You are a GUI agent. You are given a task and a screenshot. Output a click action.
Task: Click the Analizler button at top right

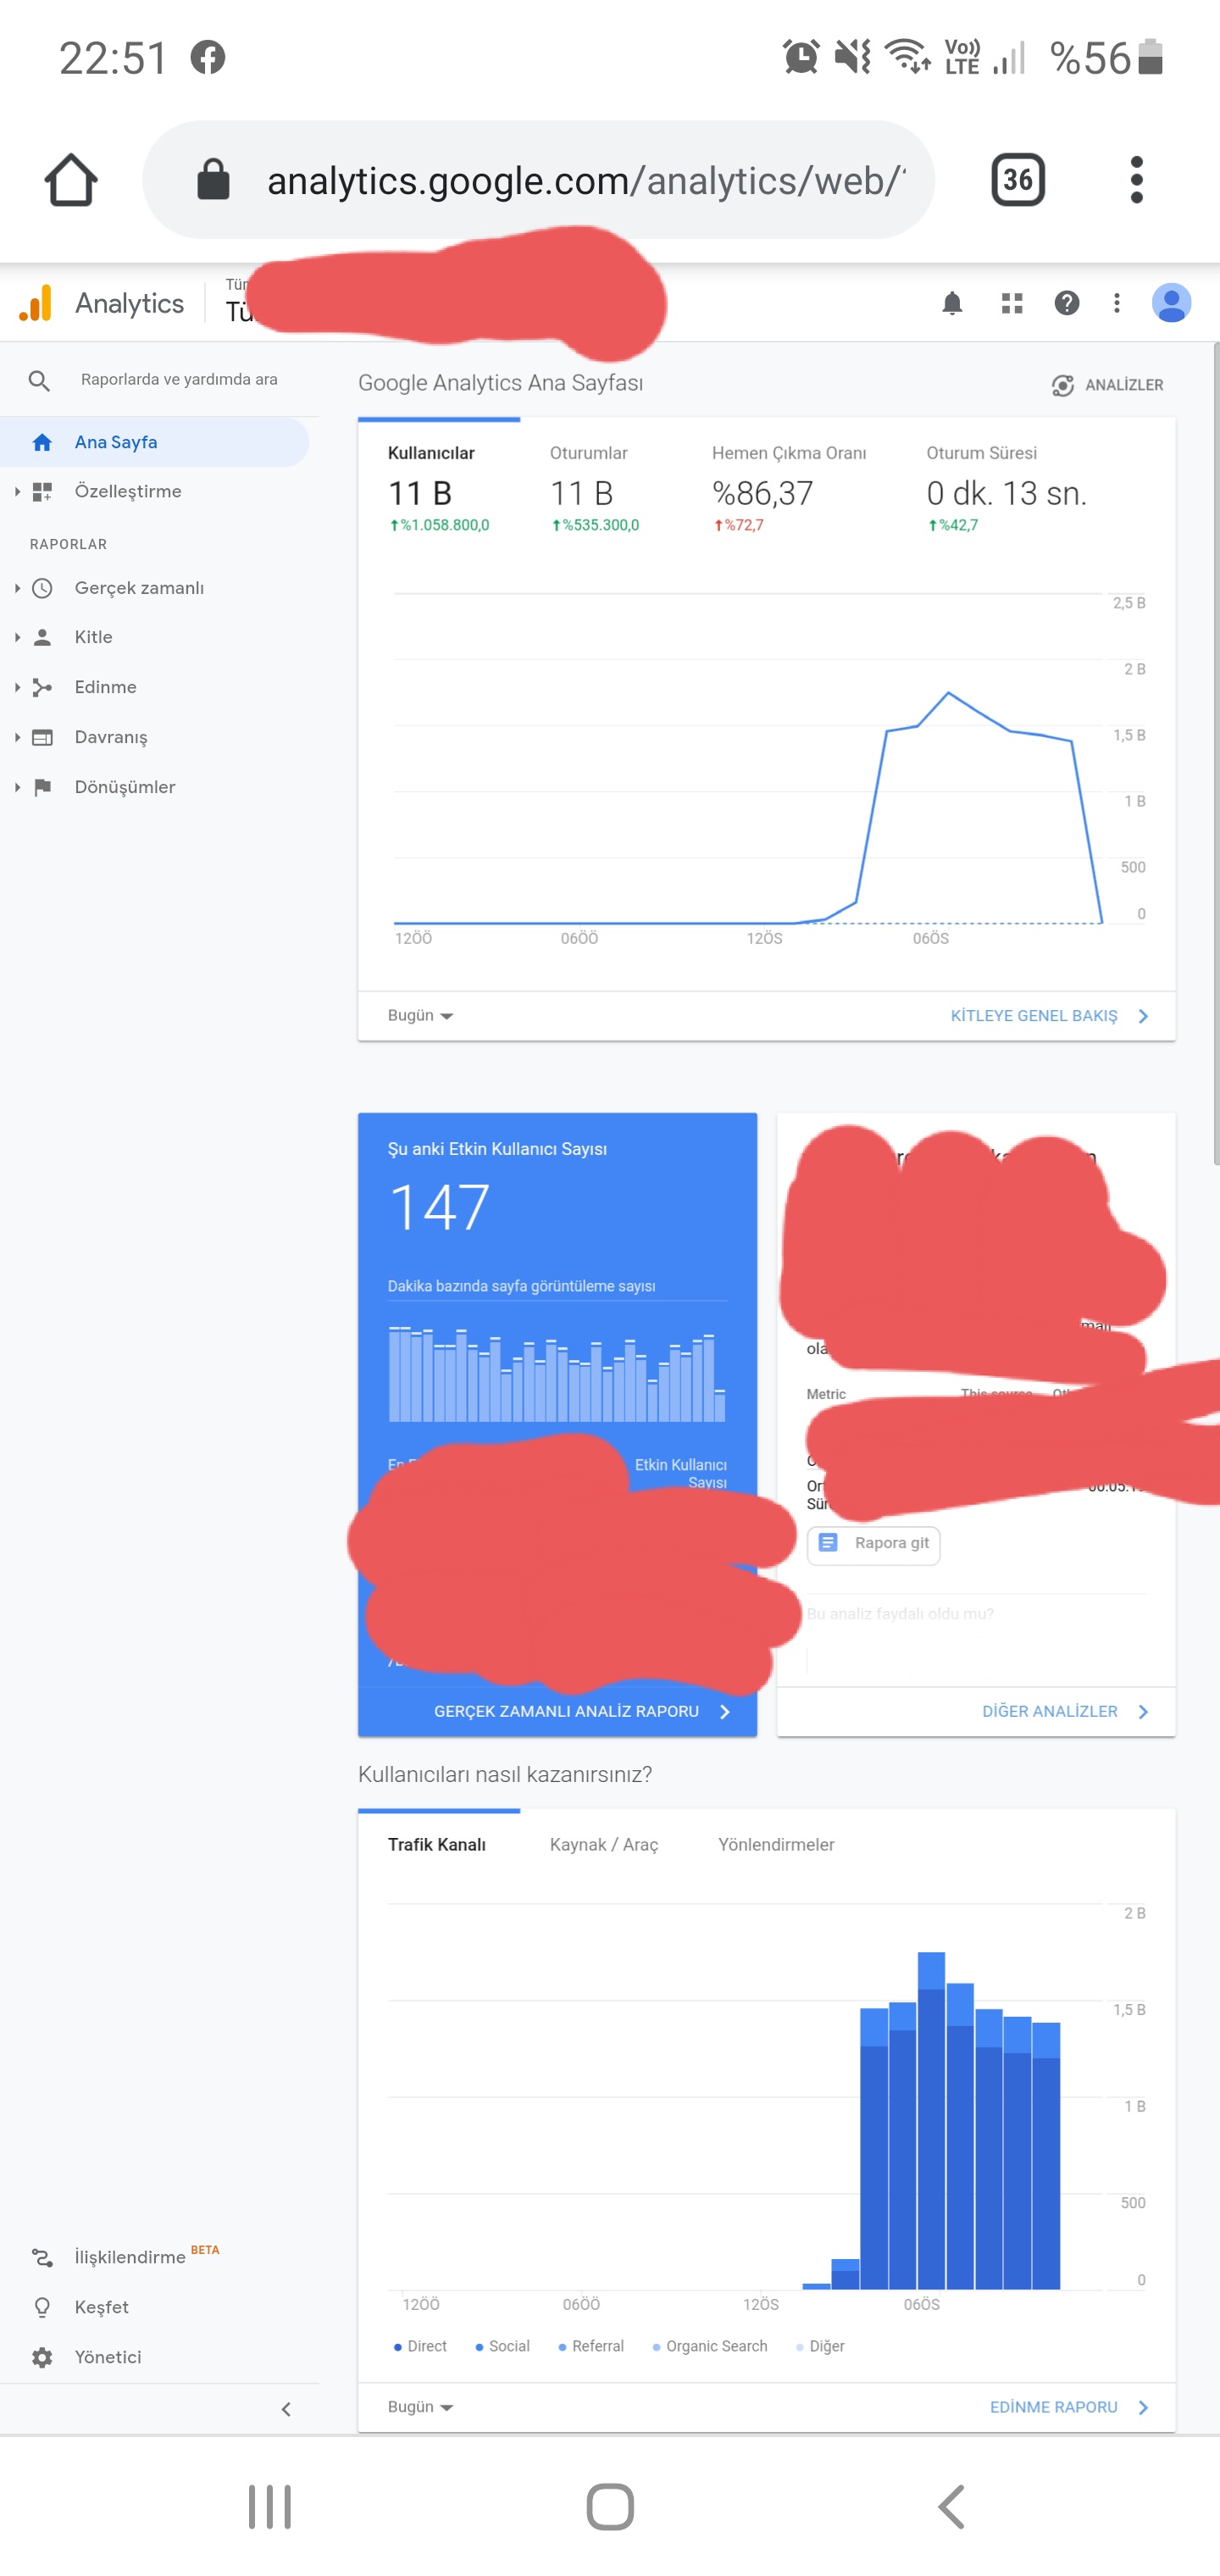[x=1107, y=385]
